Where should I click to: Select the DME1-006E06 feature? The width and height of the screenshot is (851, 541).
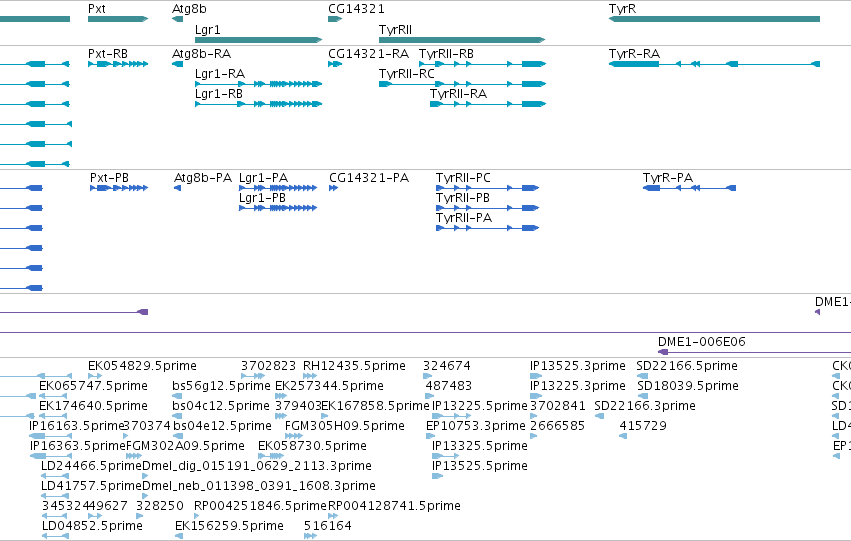click(754, 352)
